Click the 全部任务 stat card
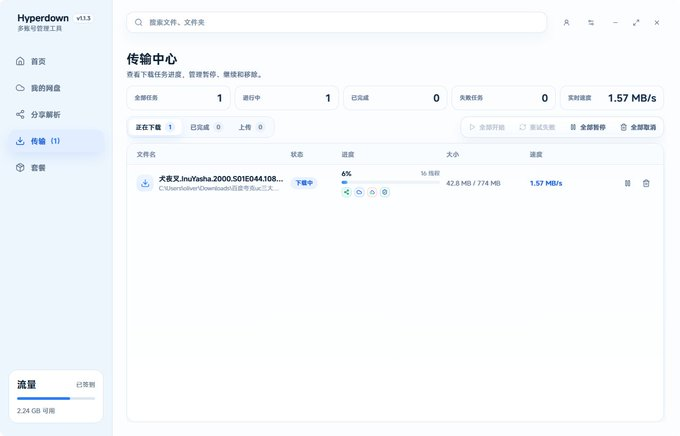680x436 pixels. 178,98
